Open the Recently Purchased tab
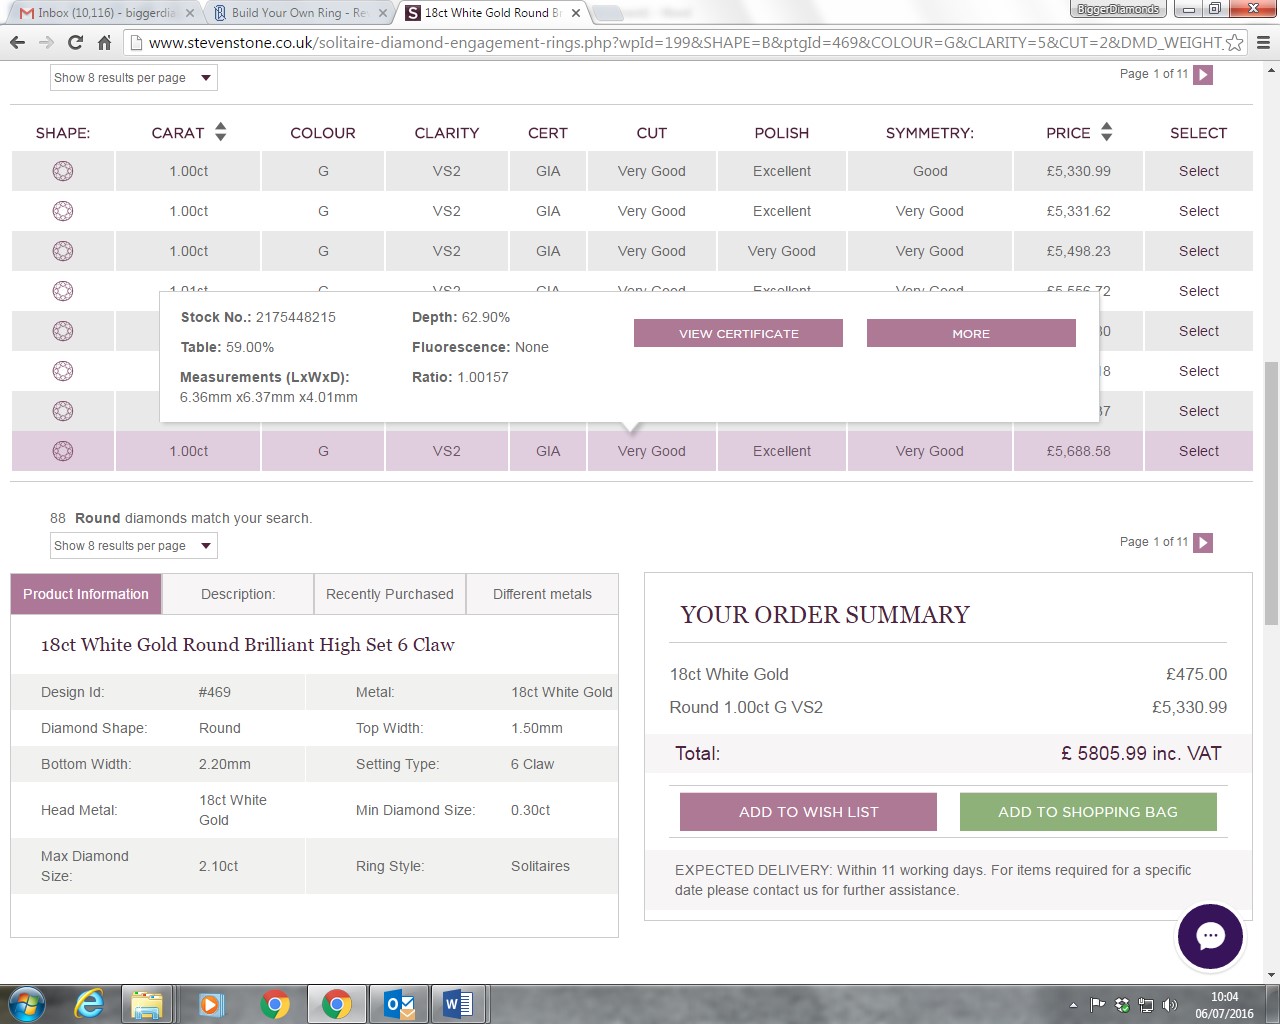 point(390,594)
